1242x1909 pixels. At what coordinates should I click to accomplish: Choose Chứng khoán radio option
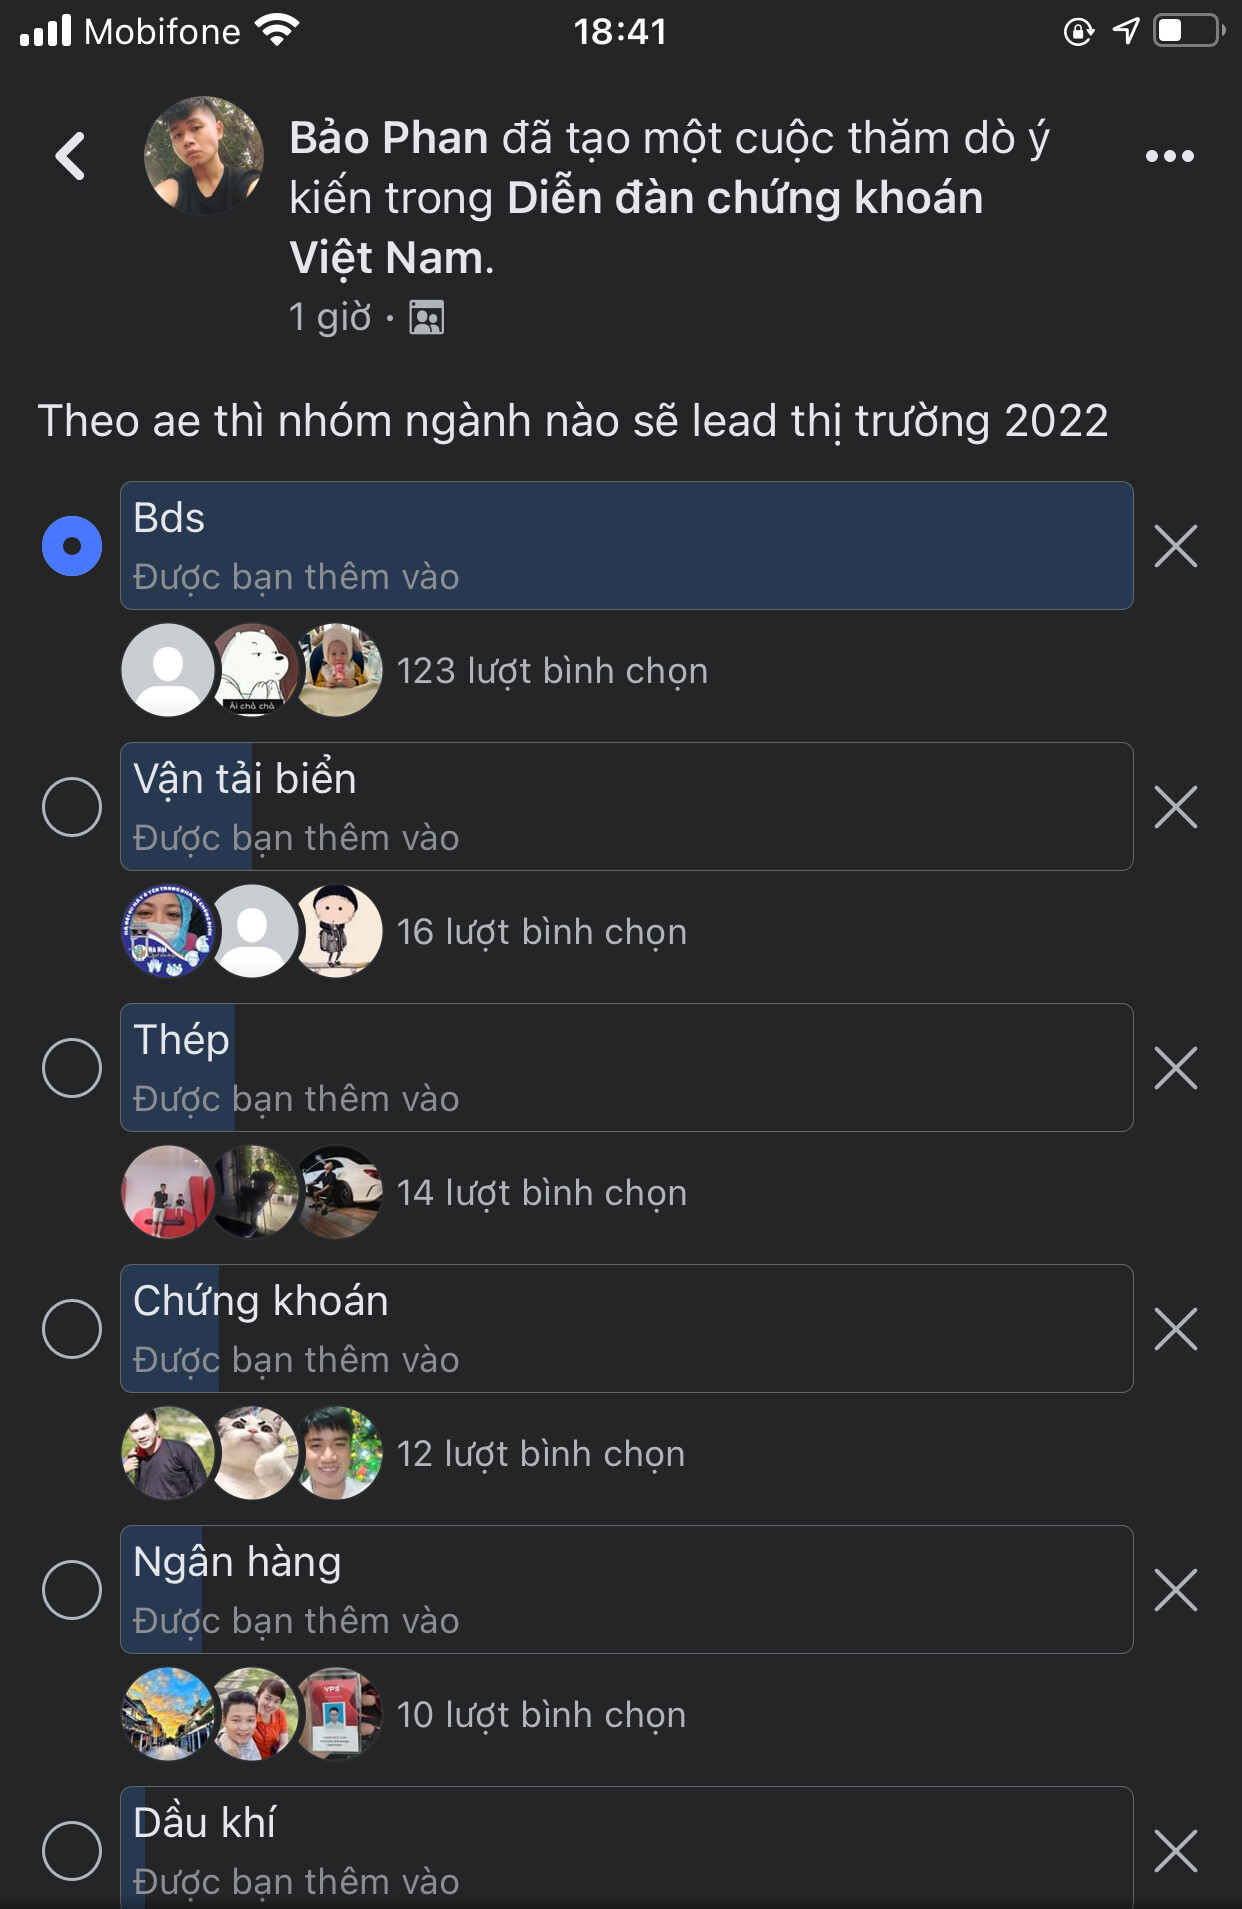[x=72, y=1329]
